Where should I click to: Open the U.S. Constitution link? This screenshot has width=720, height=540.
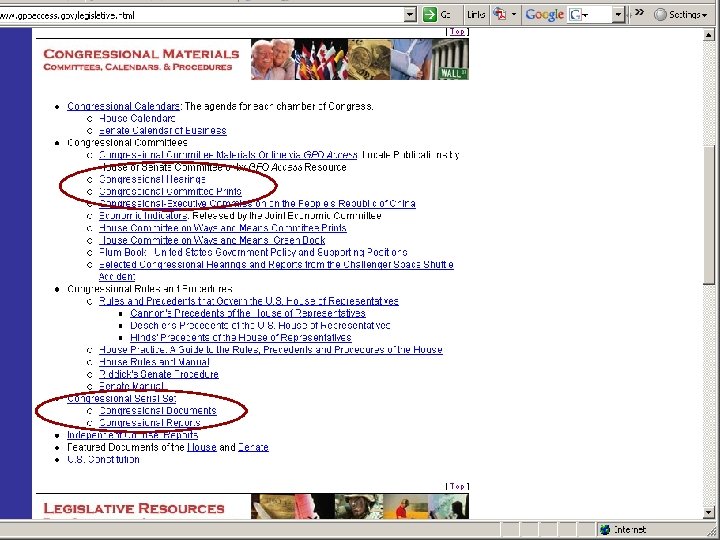pos(103,460)
